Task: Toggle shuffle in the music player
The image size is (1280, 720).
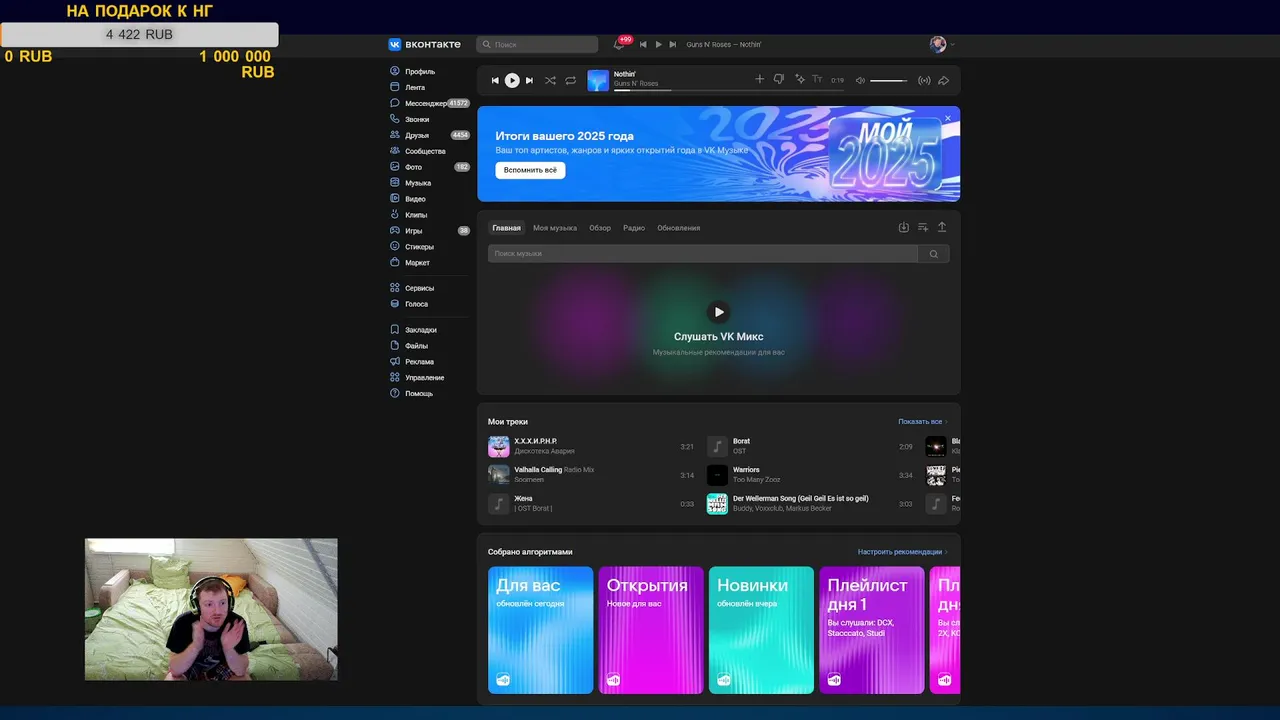Action: coord(550,80)
